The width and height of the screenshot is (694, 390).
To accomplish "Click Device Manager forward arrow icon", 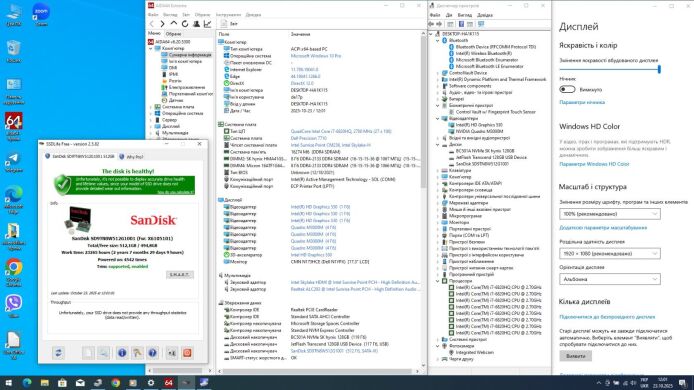I will pos(439,24).
